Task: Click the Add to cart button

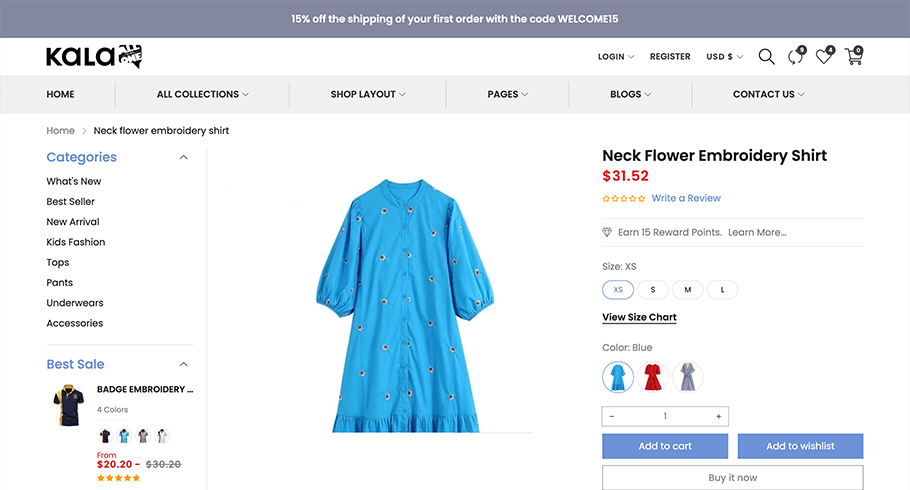Action: (x=665, y=446)
